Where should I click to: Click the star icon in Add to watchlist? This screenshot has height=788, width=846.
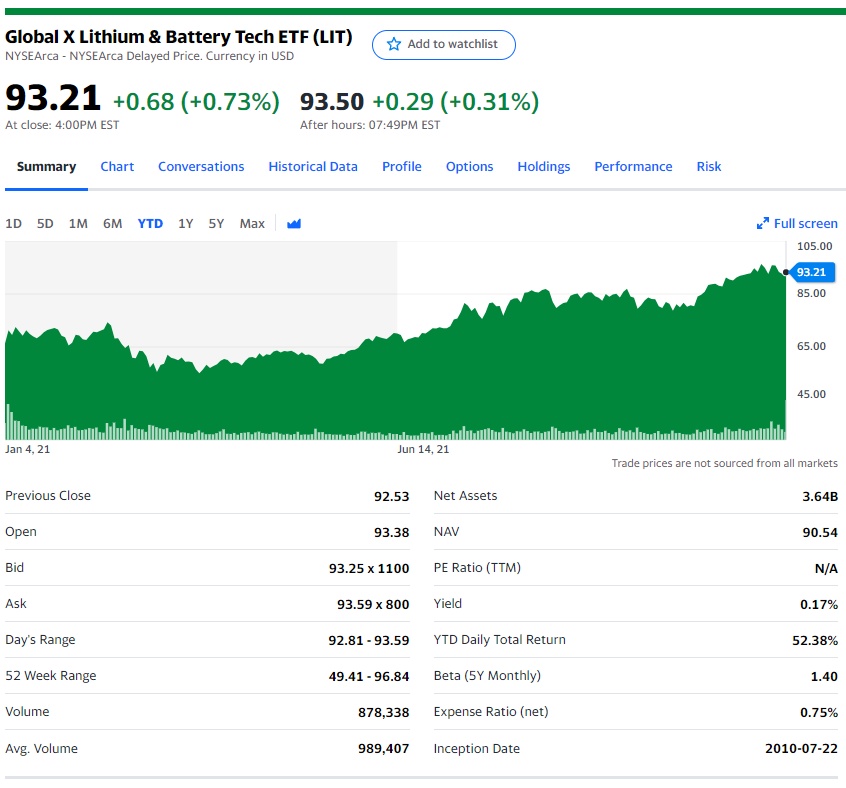pyautogui.click(x=394, y=44)
